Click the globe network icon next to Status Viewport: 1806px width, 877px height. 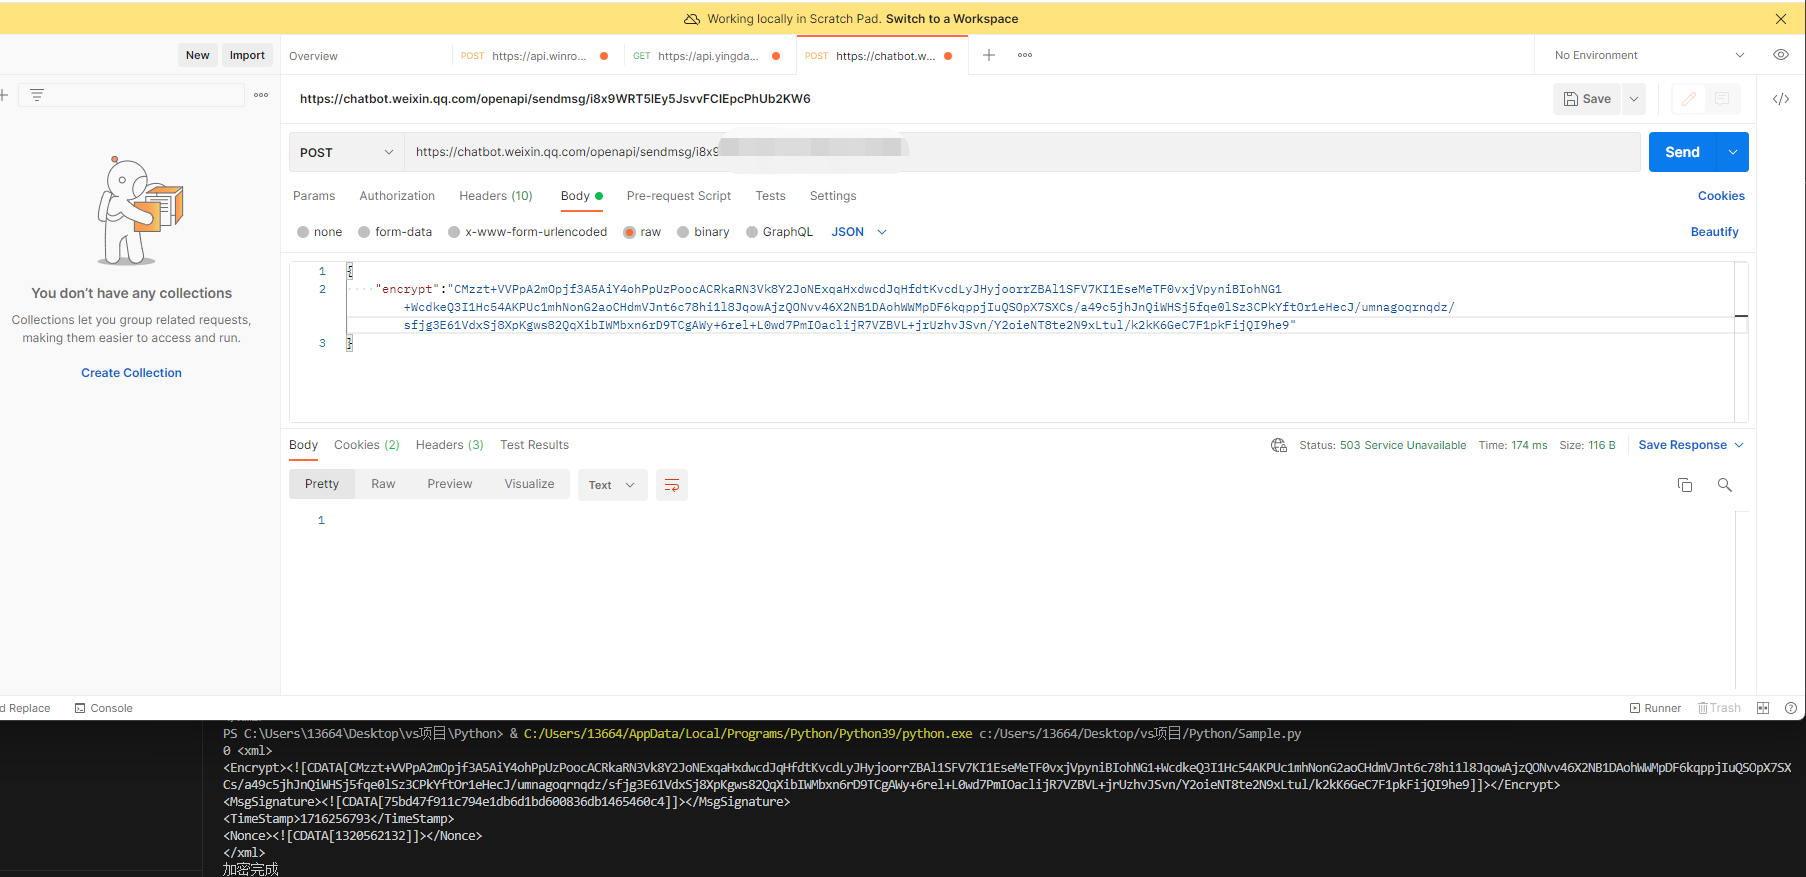(x=1279, y=445)
